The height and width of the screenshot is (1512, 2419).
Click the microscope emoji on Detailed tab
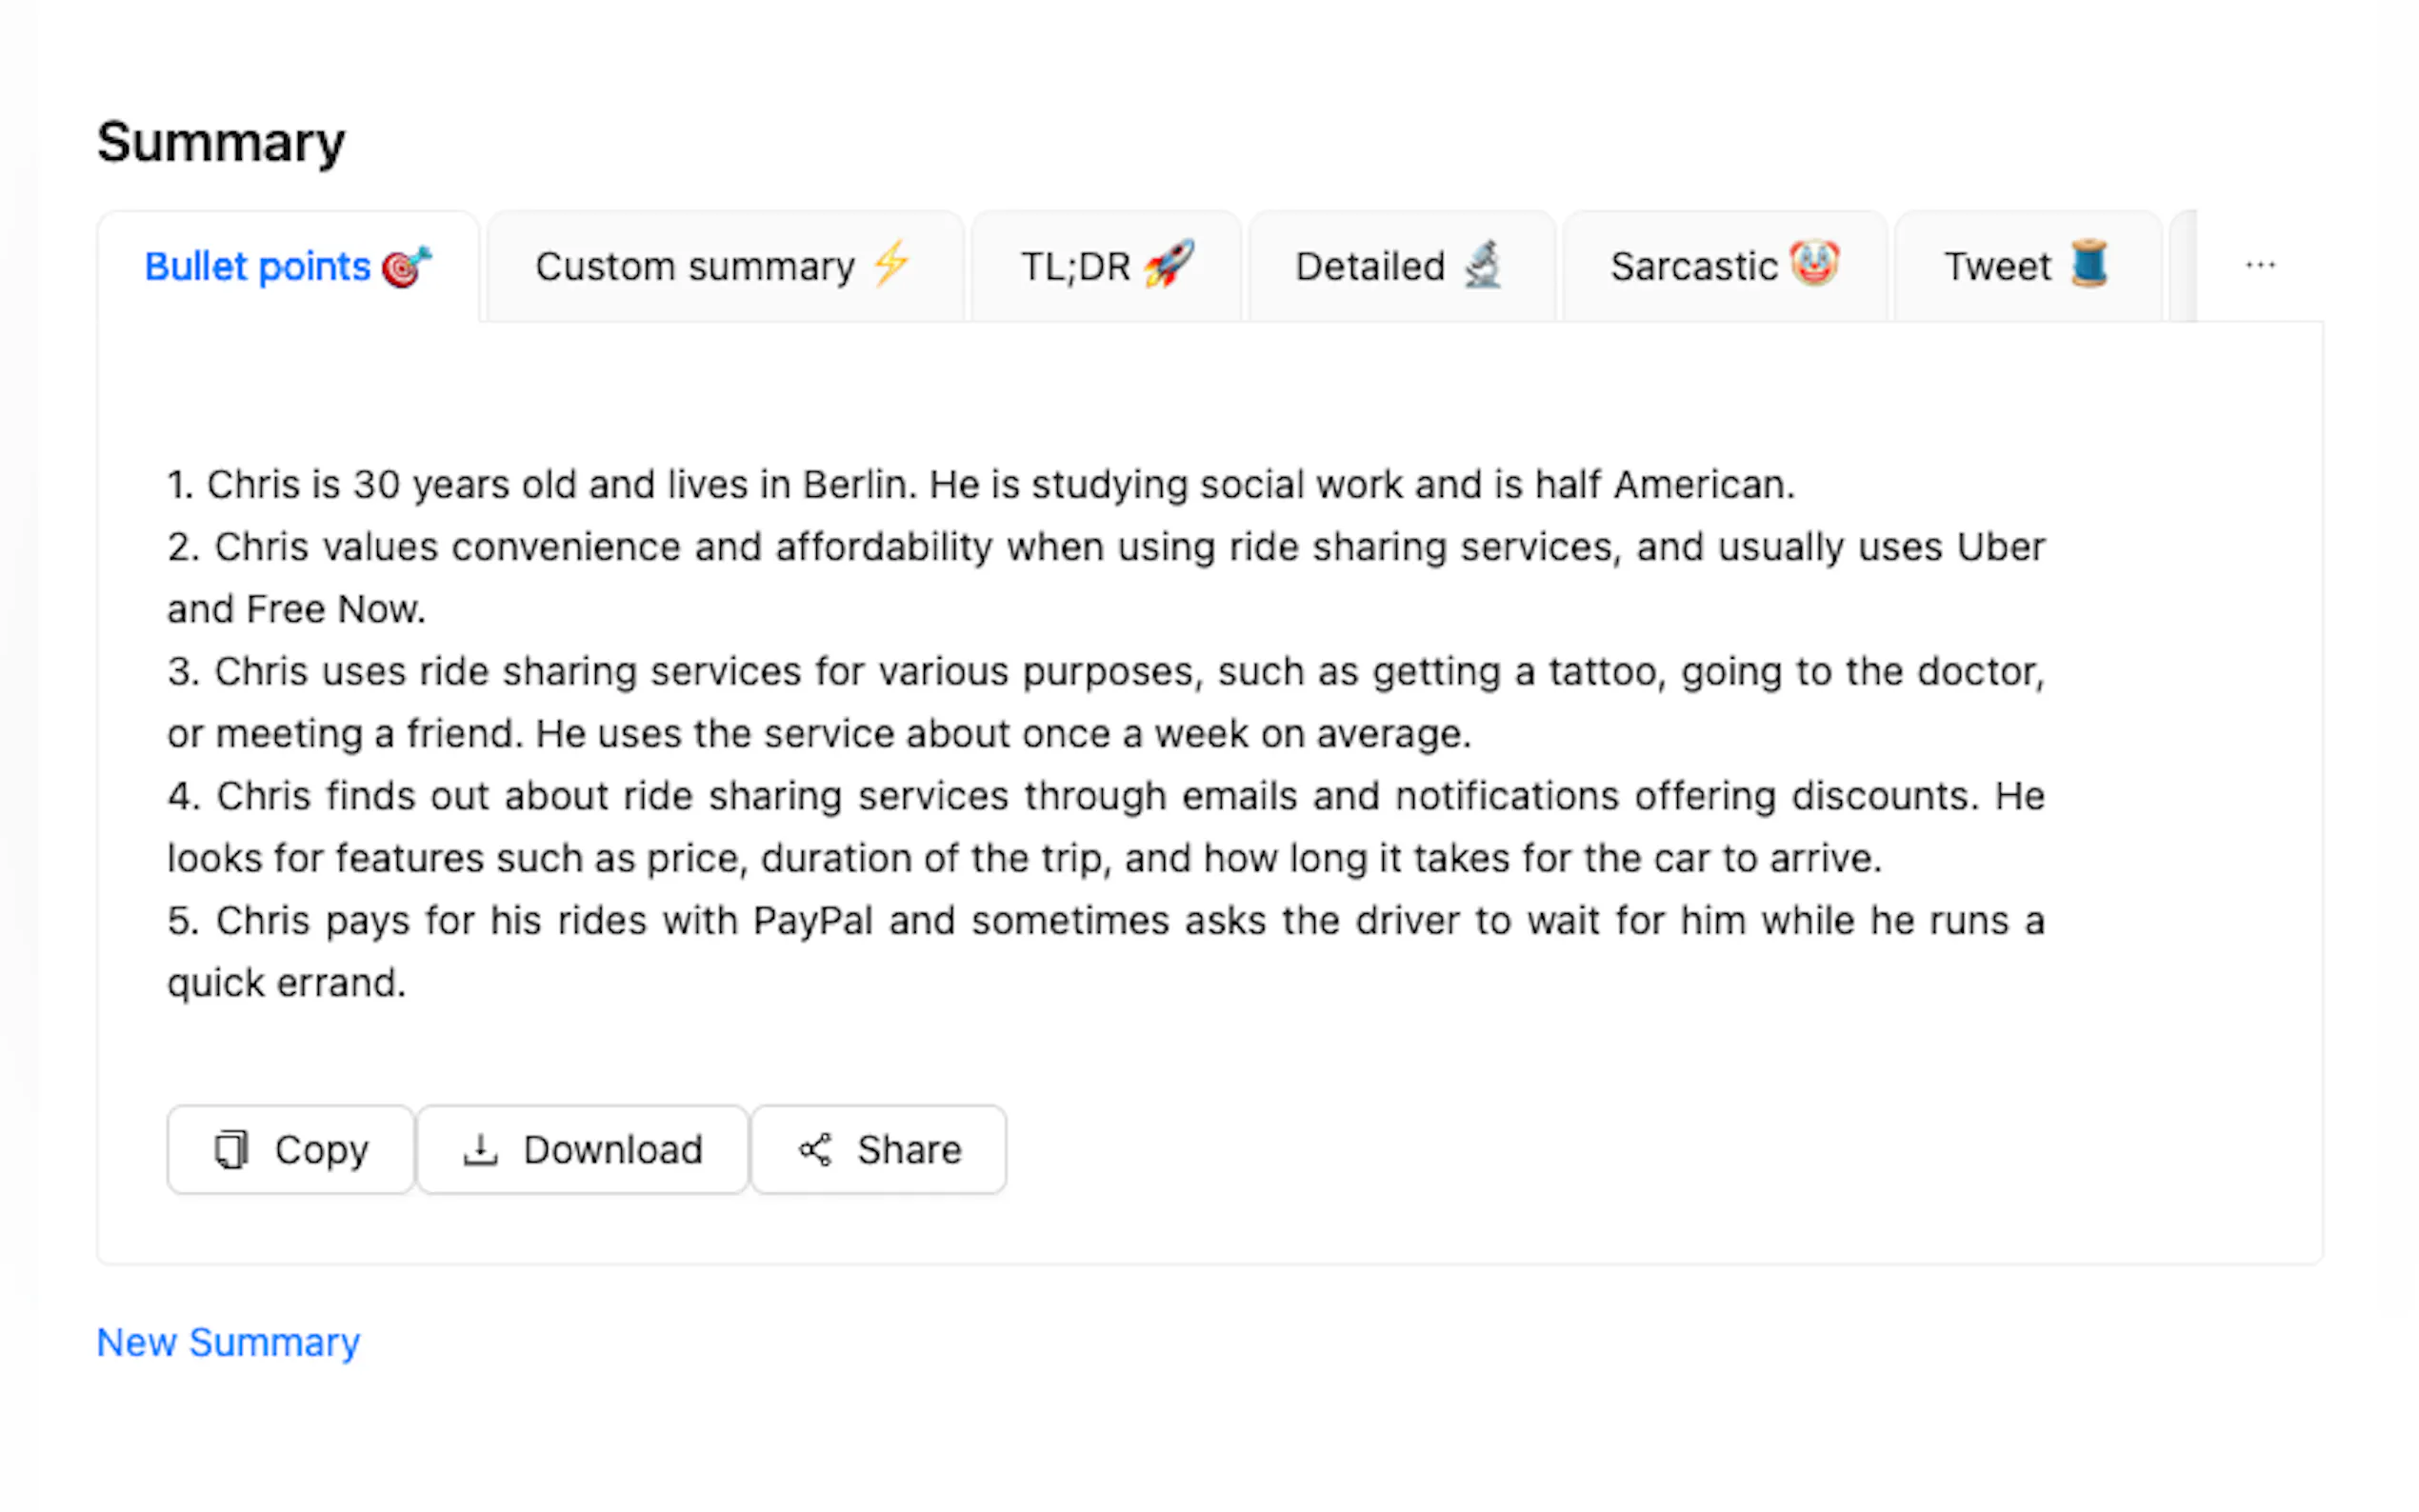tap(1483, 265)
